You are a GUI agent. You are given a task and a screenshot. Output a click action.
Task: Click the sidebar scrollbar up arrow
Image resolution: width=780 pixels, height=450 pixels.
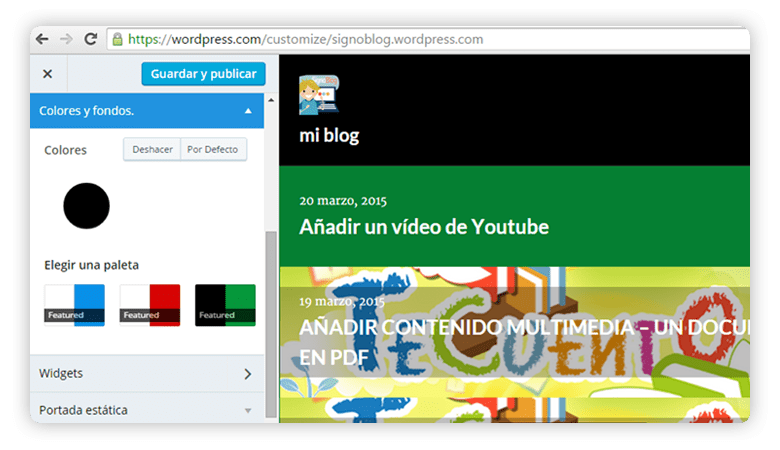click(x=271, y=100)
